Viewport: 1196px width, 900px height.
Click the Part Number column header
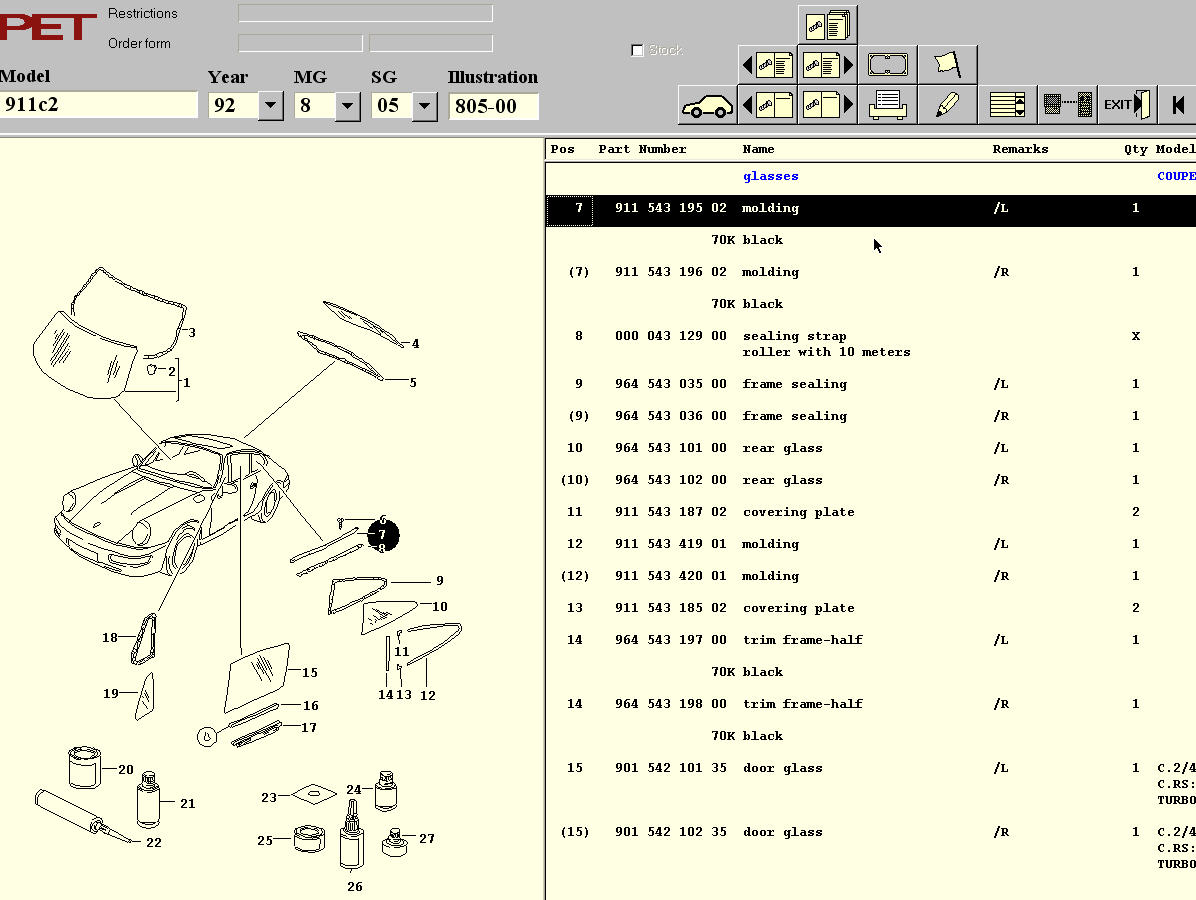tap(642, 149)
